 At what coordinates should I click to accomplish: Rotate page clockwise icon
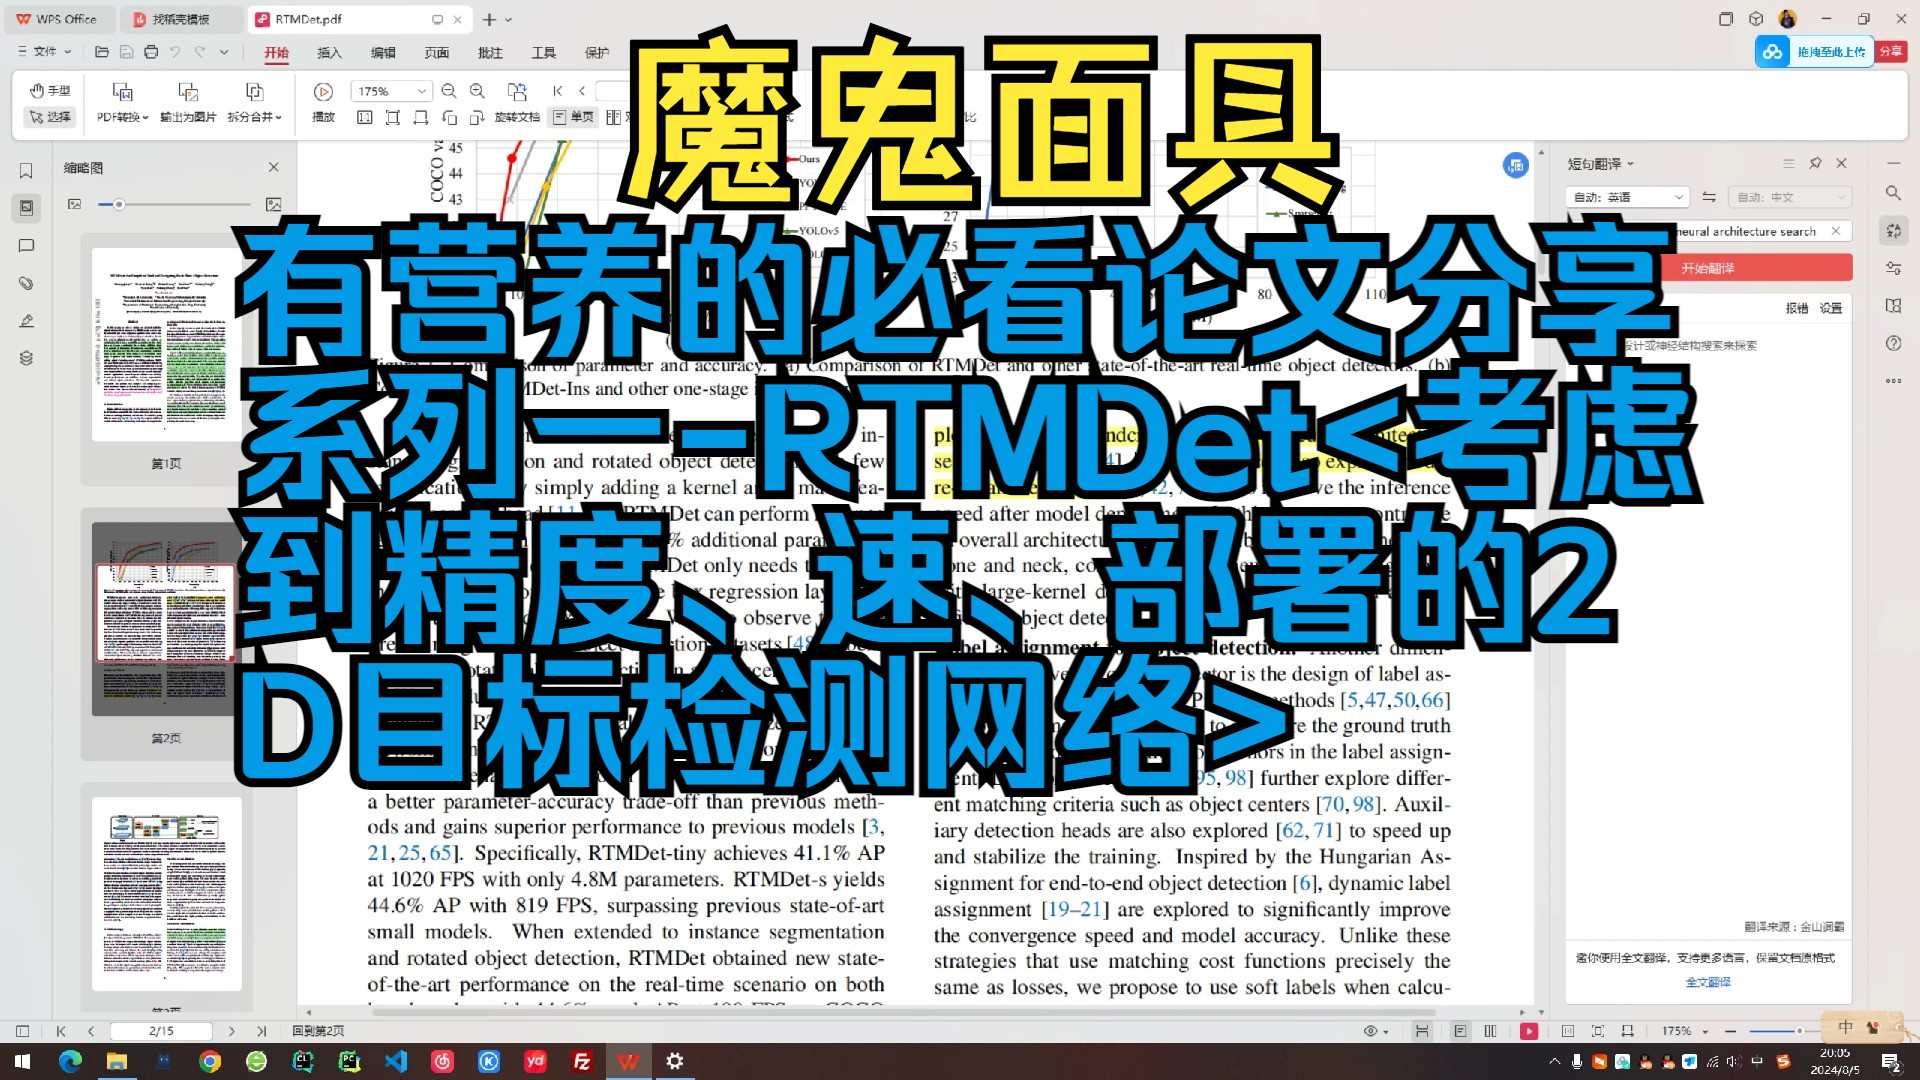(477, 118)
